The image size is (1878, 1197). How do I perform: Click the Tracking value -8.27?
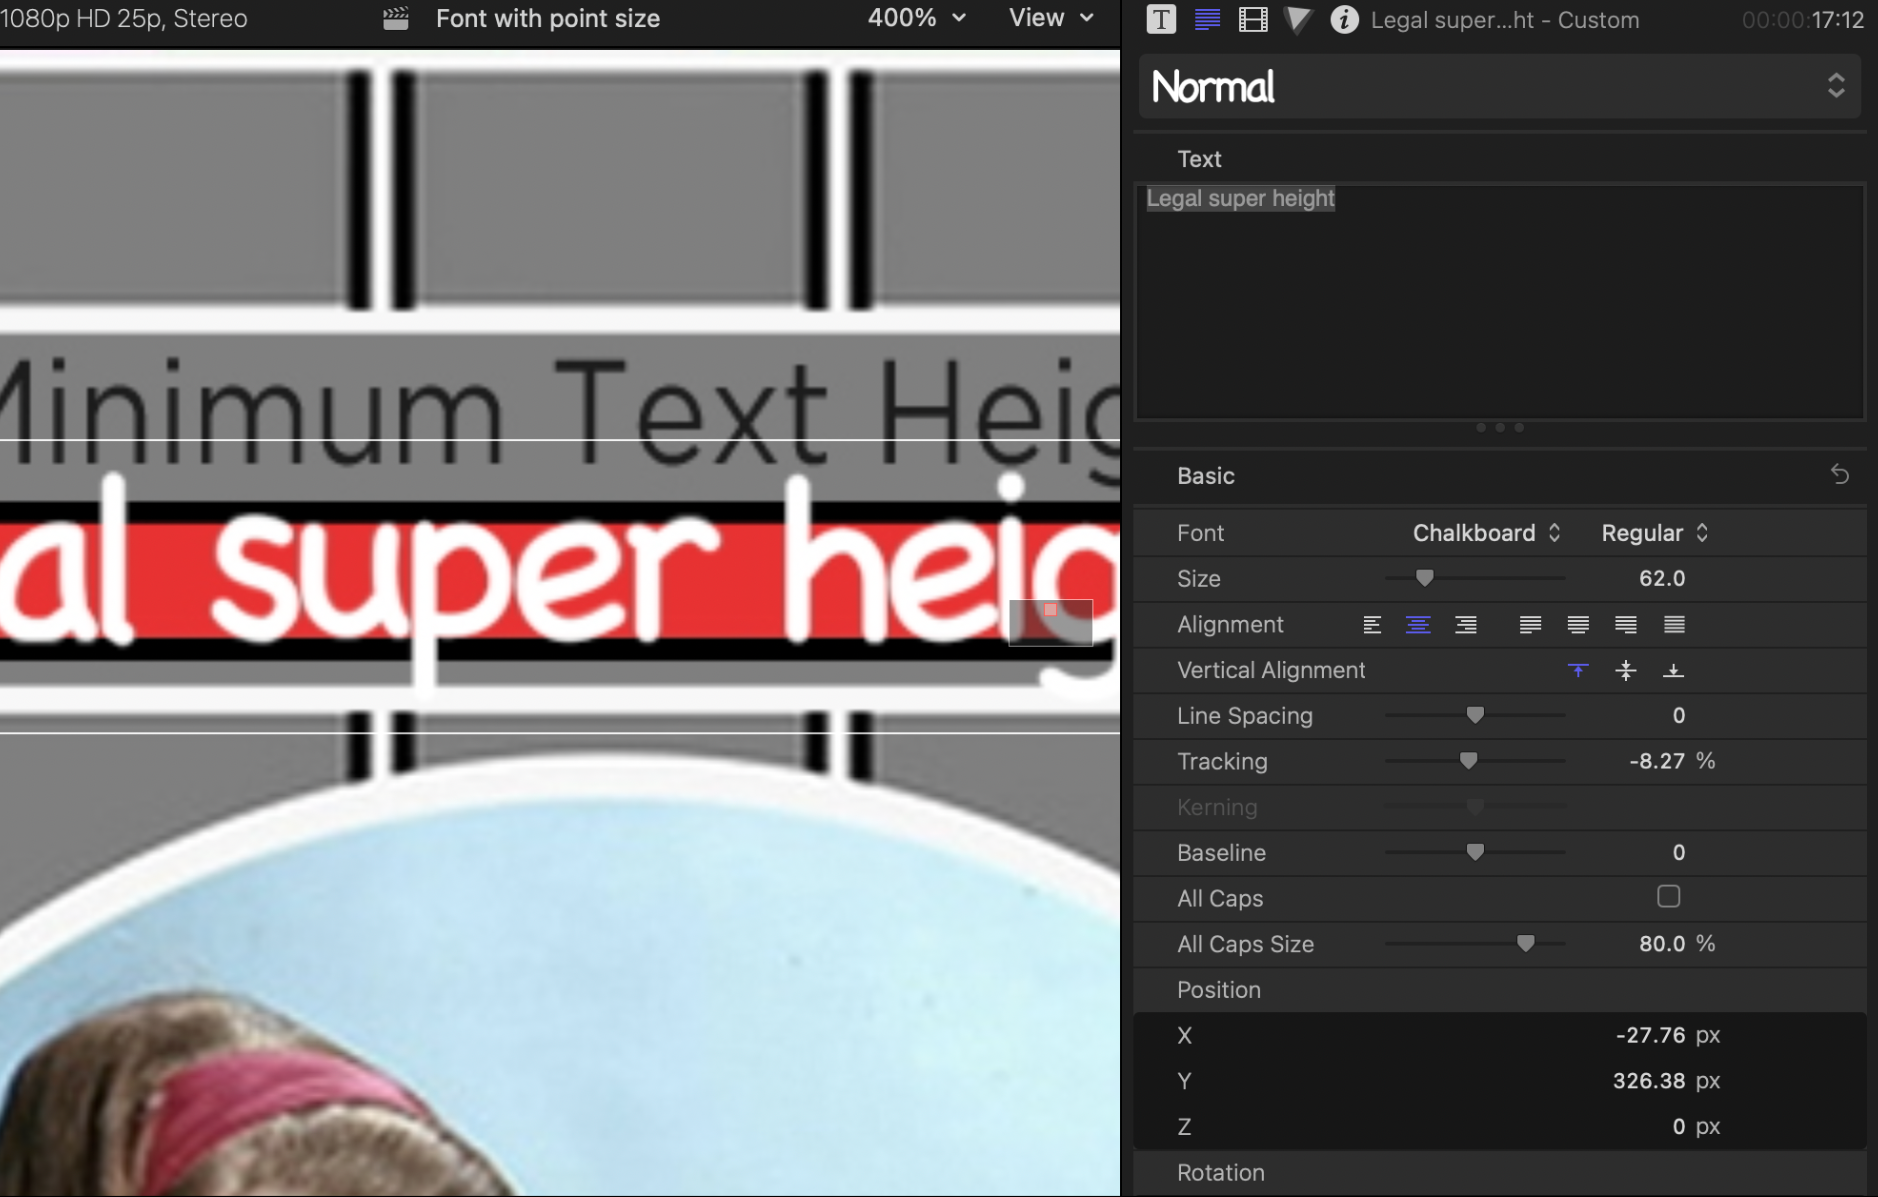tap(1657, 761)
